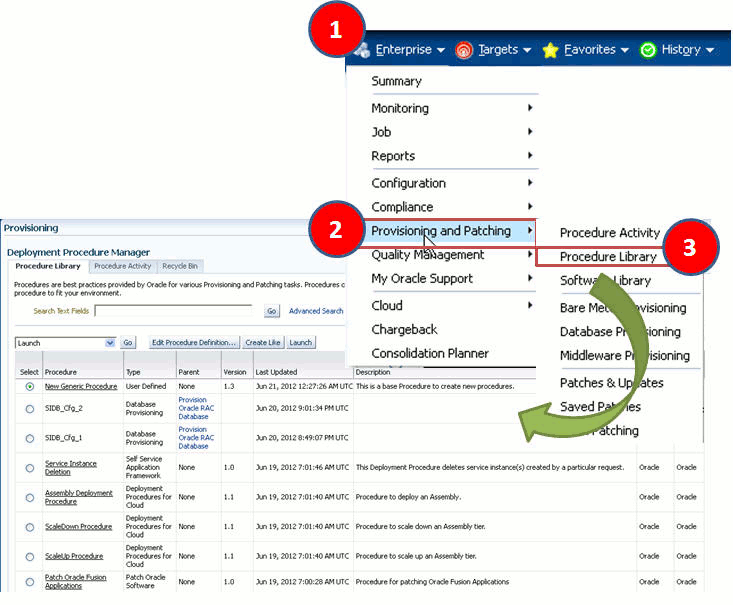Viewport: 733px width, 605px height.
Task: Open SIDB_Cfg_2 parent Provision Oracle RAC link
Action: coord(196,408)
